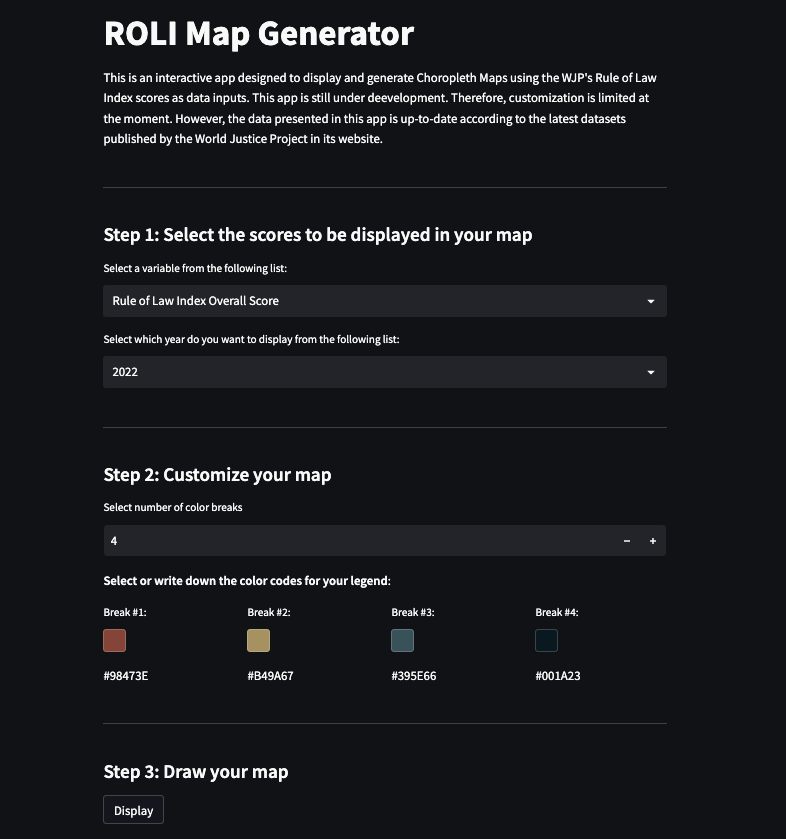Image resolution: width=786 pixels, height=839 pixels.
Task: Expand the variable dropdown arrow
Action: 651,301
